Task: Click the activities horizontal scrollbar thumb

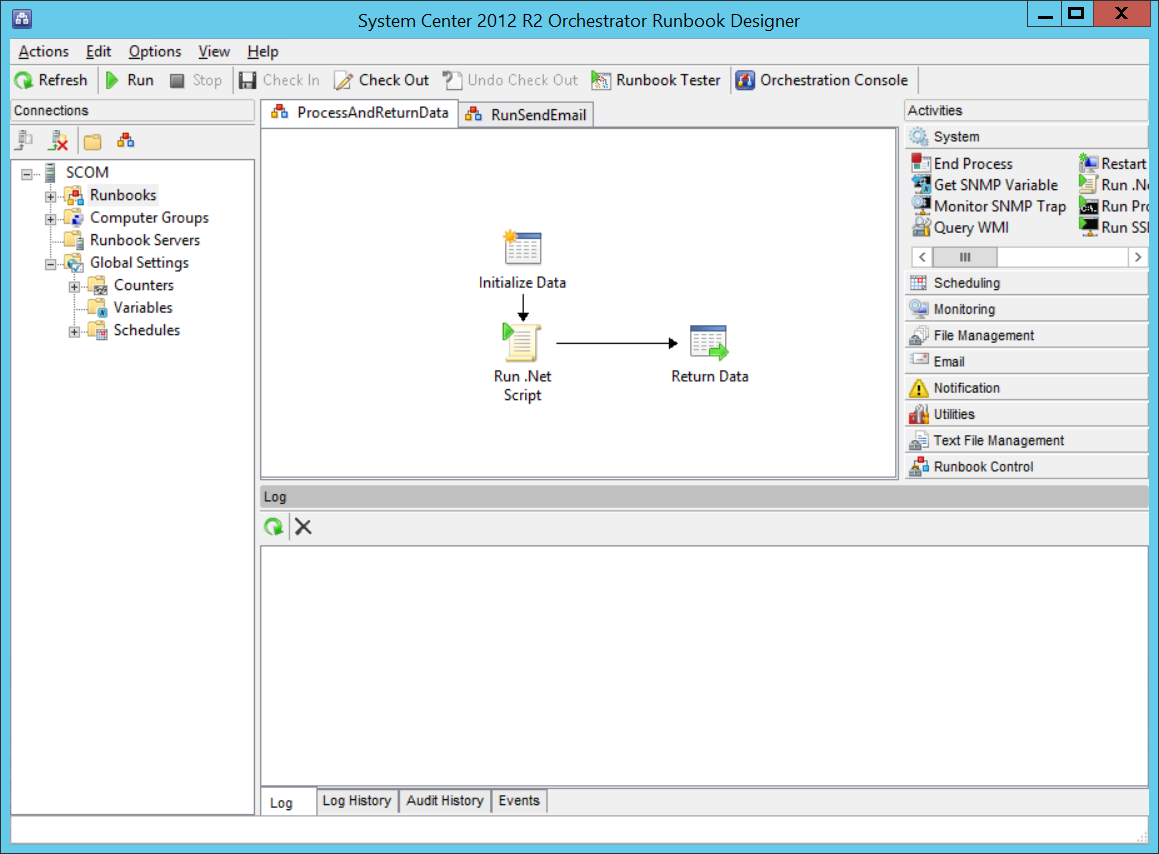Action: 965,257
